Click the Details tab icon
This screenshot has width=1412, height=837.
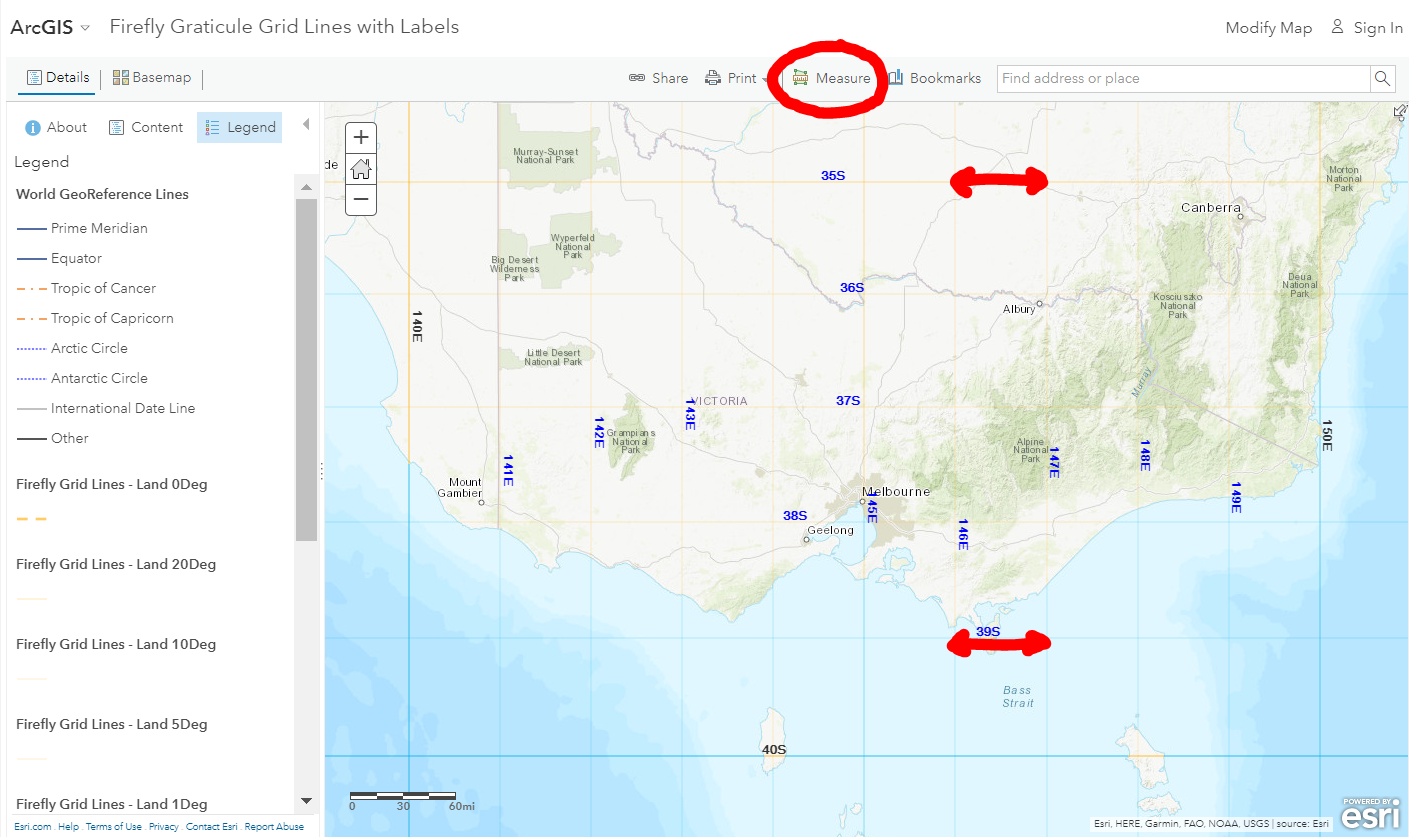tap(34, 77)
